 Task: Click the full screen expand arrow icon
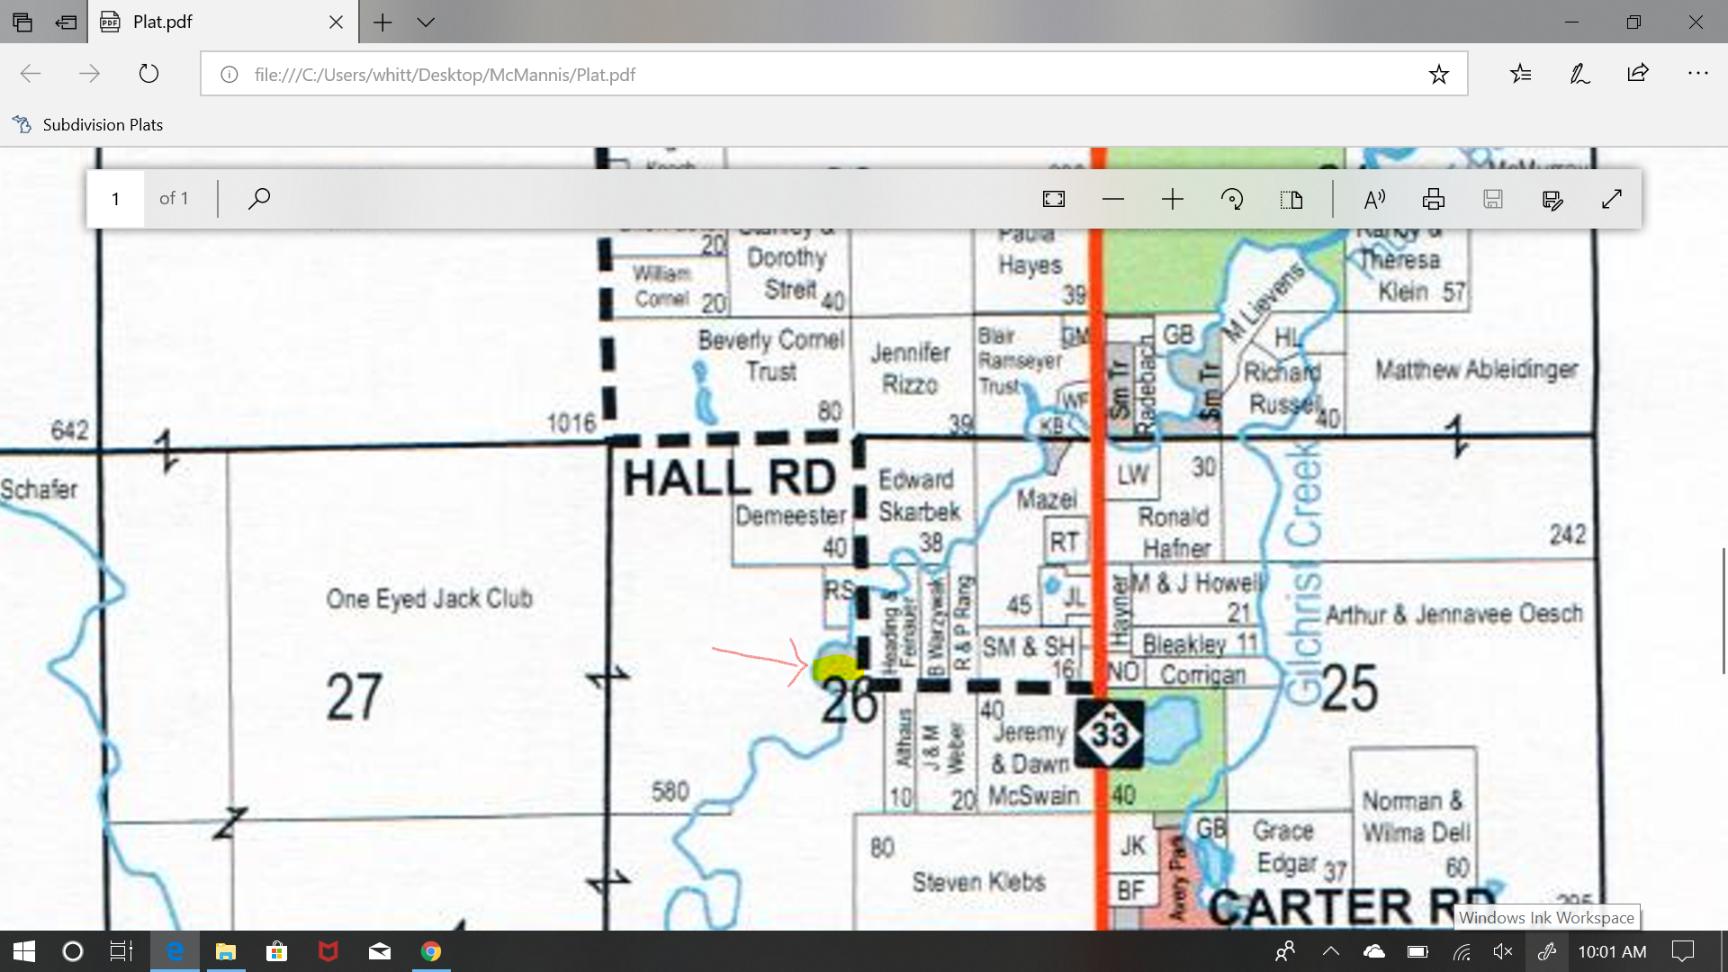pyautogui.click(x=1611, y=199)
